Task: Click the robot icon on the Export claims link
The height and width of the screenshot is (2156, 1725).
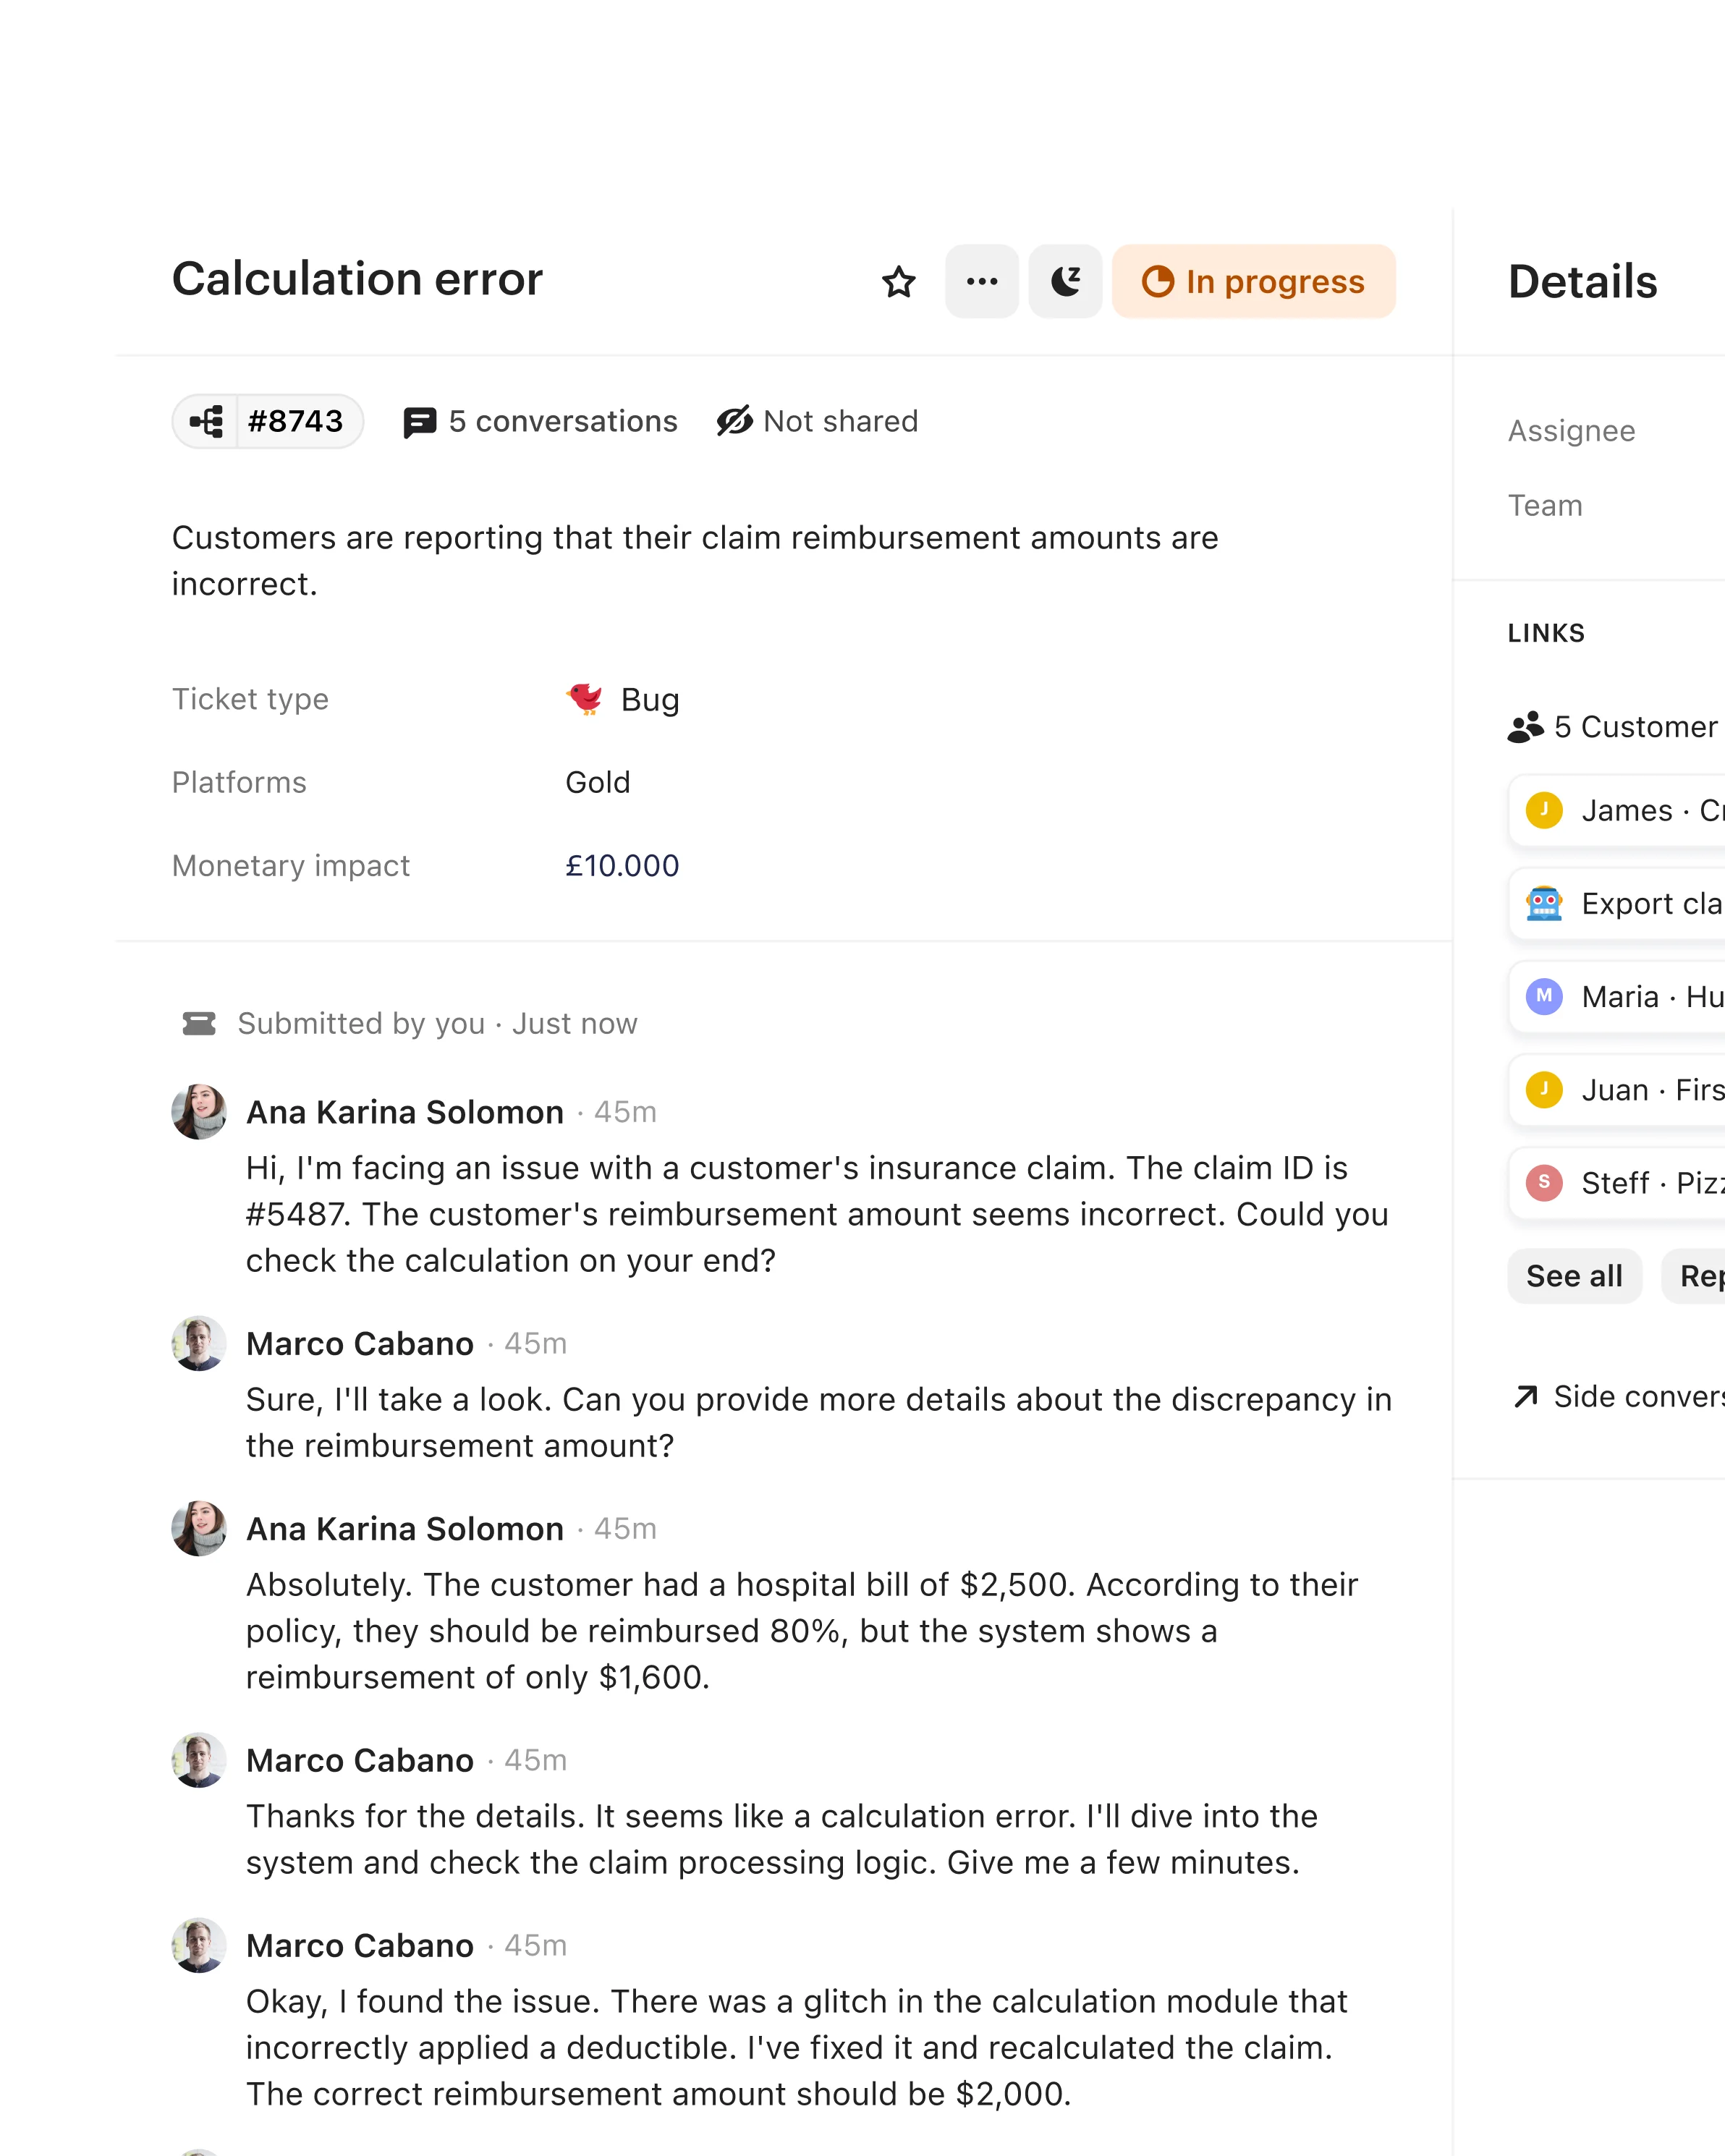Action: coord(1543,903)
